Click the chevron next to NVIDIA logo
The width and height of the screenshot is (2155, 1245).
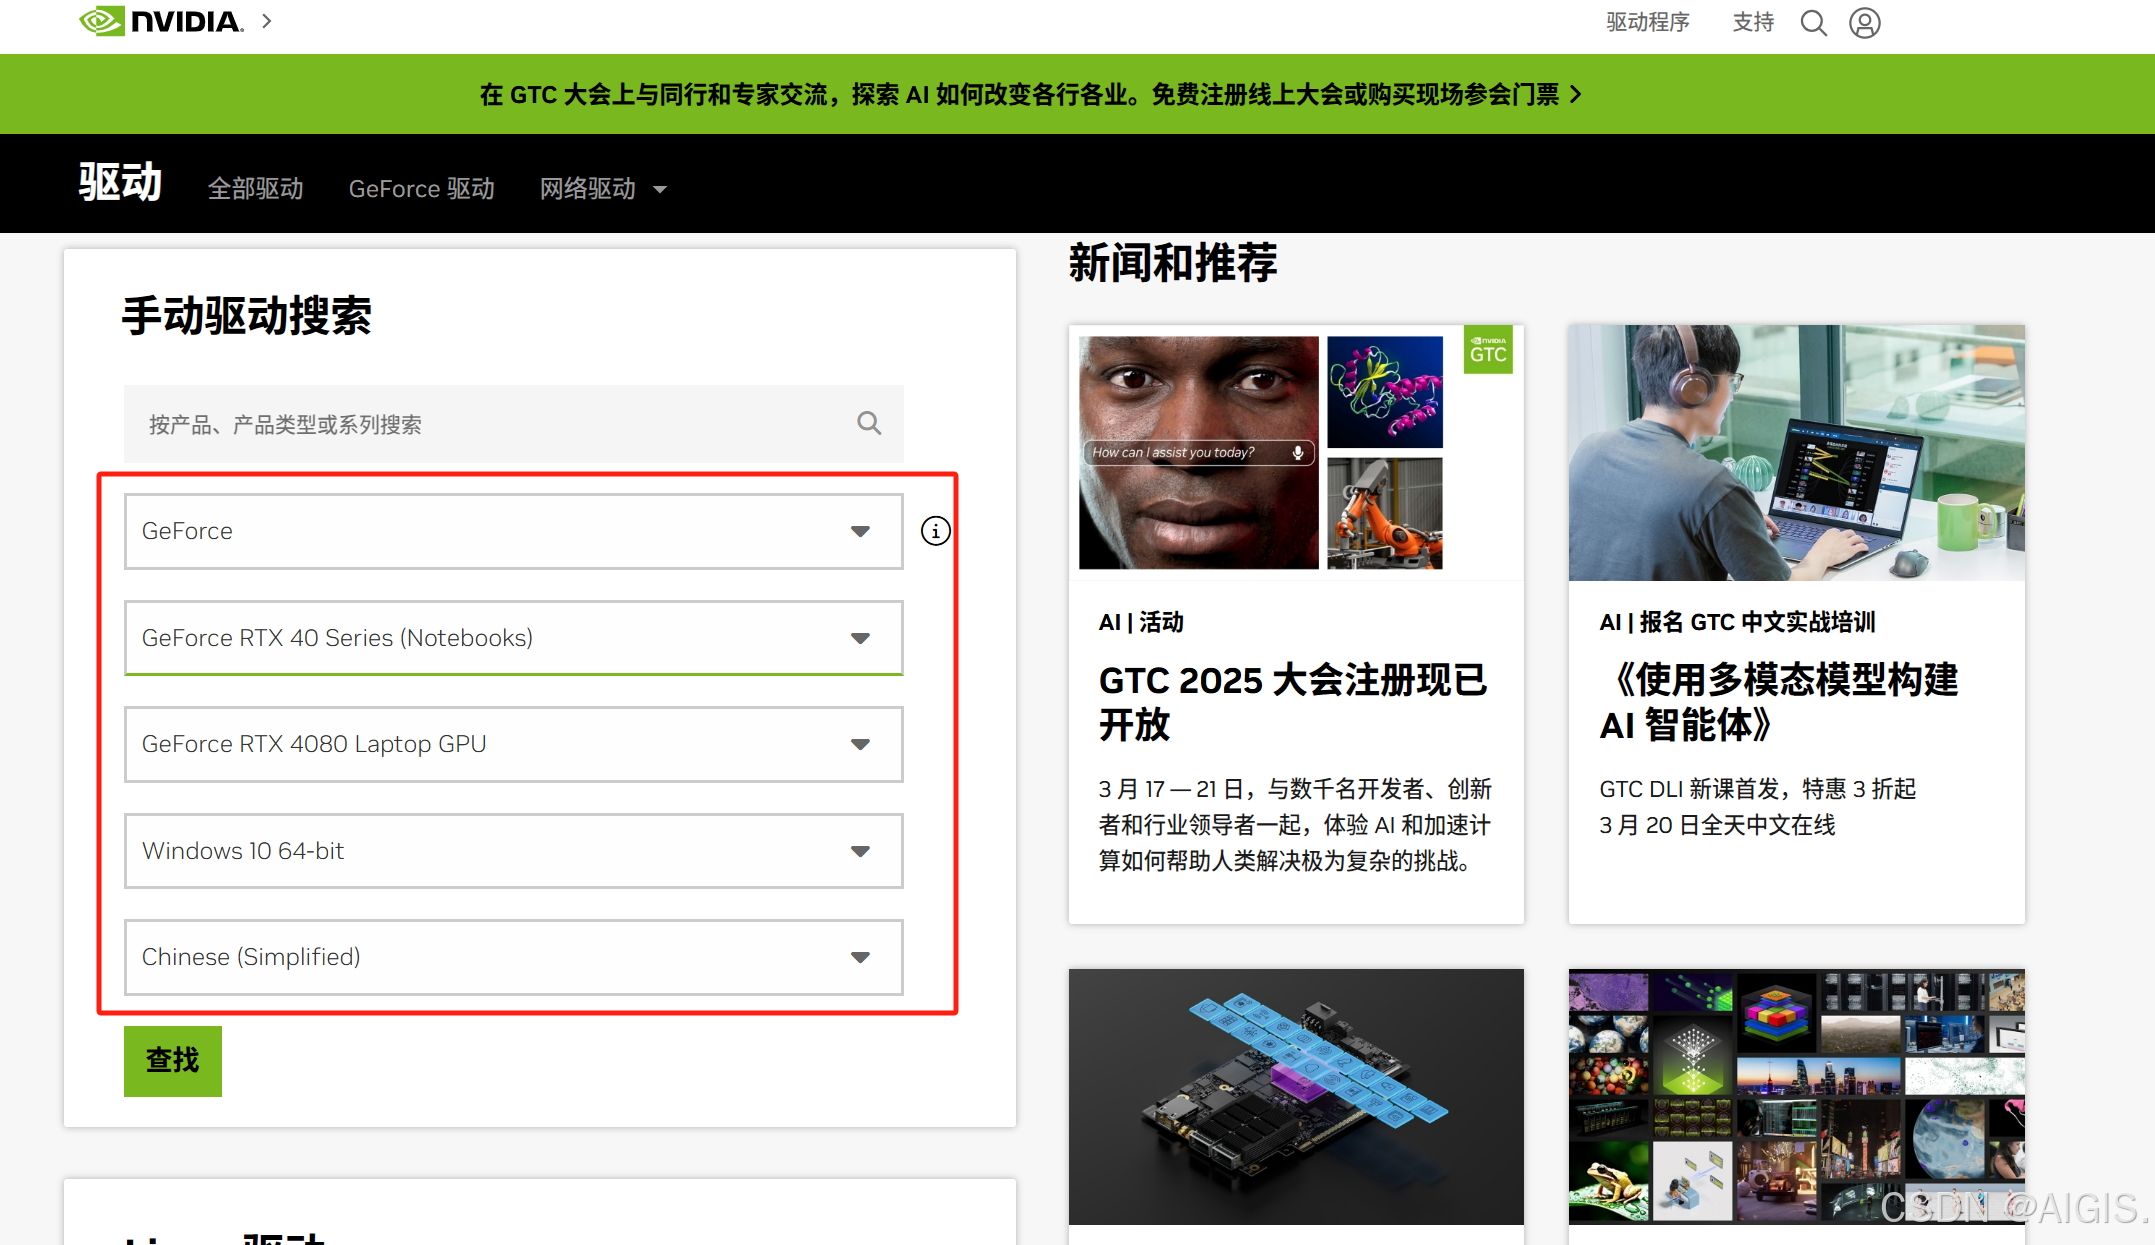[267, 21]
